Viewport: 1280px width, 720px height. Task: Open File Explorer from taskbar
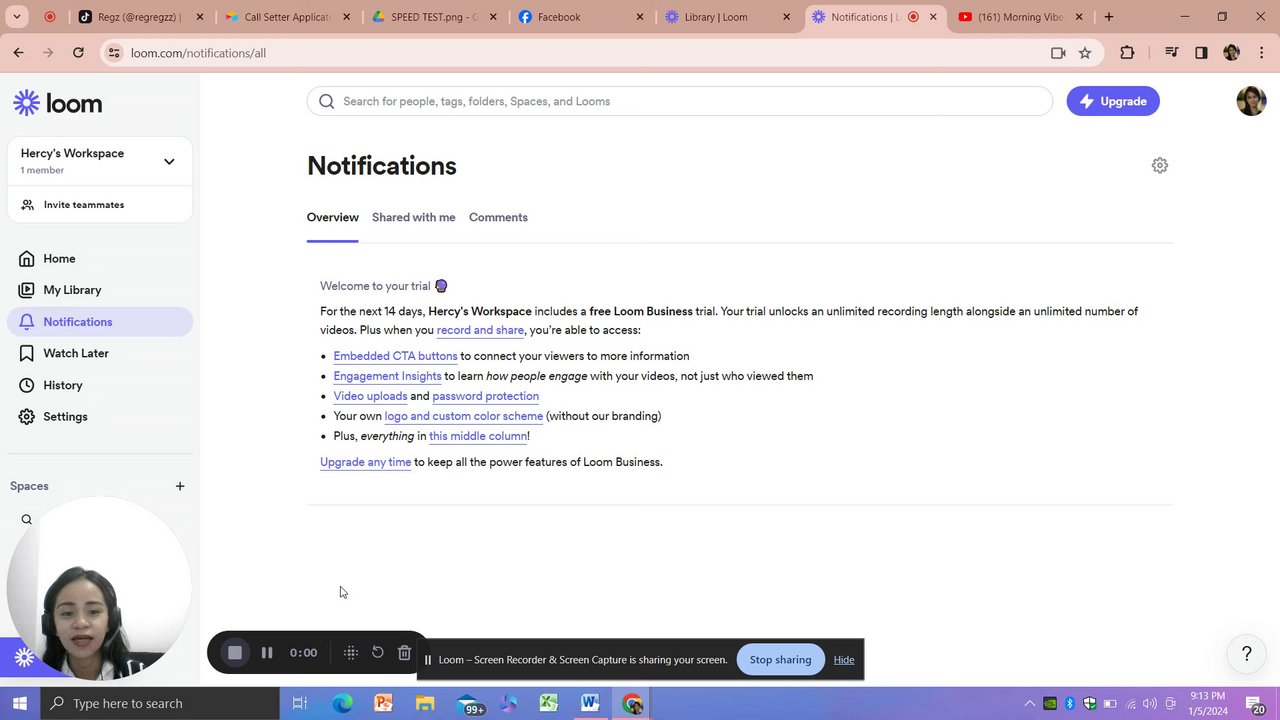point(425,703)
